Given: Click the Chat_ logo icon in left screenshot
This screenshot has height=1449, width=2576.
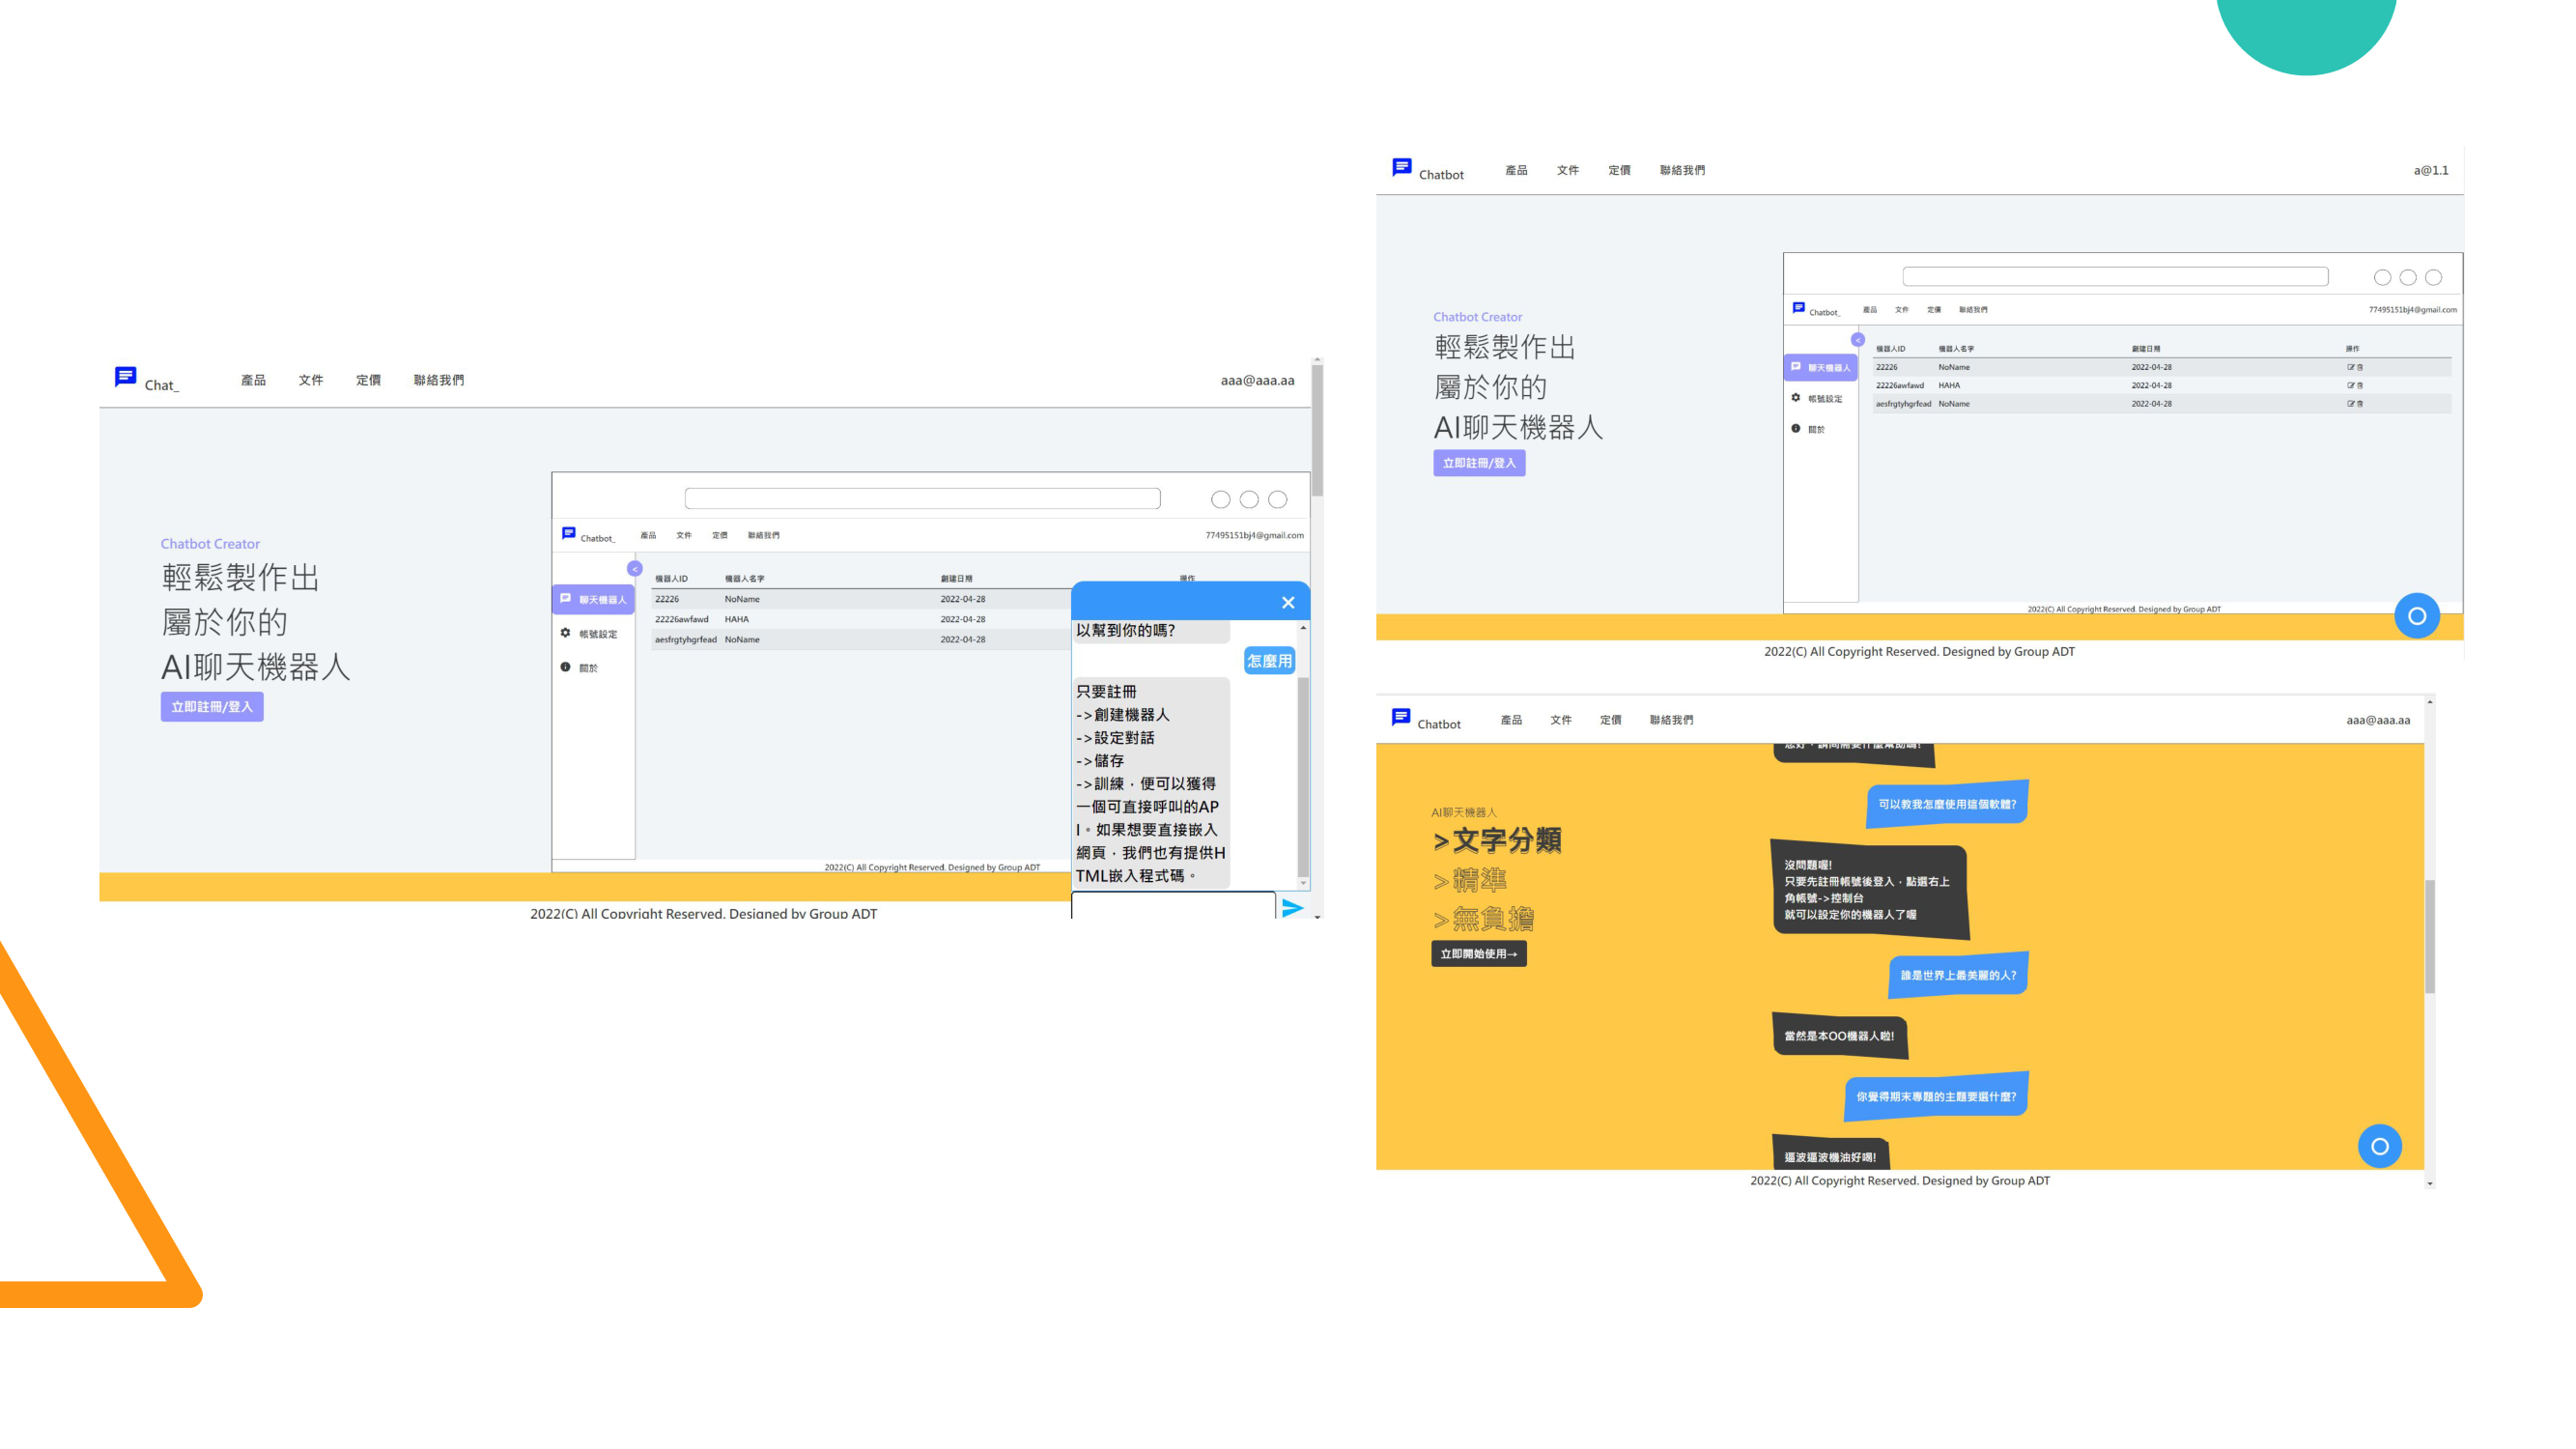Looking at the screenshot, I should tap(125, 377).
